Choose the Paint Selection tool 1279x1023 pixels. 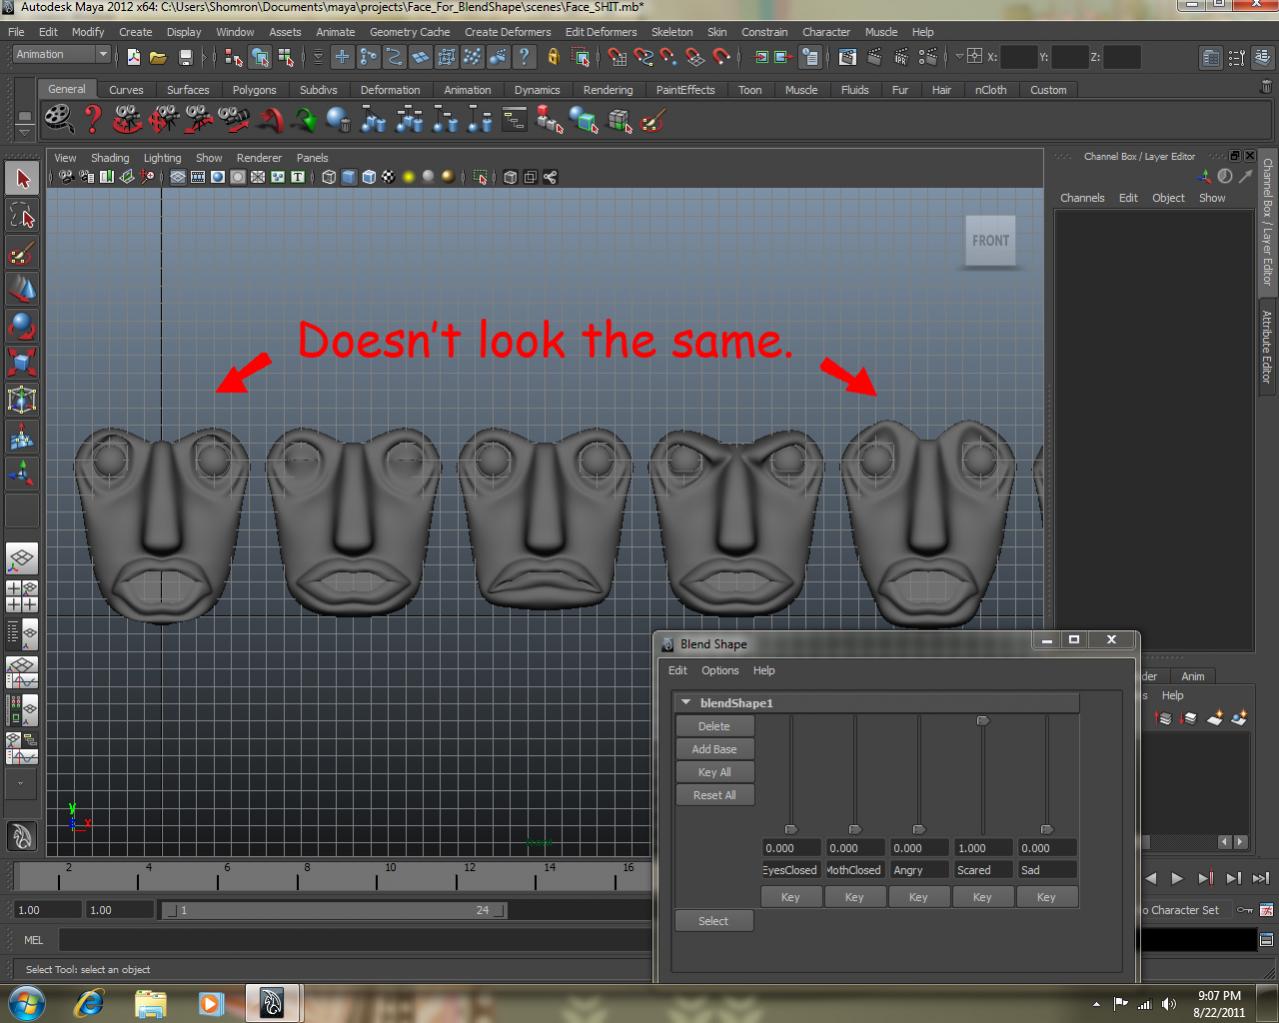22,251
